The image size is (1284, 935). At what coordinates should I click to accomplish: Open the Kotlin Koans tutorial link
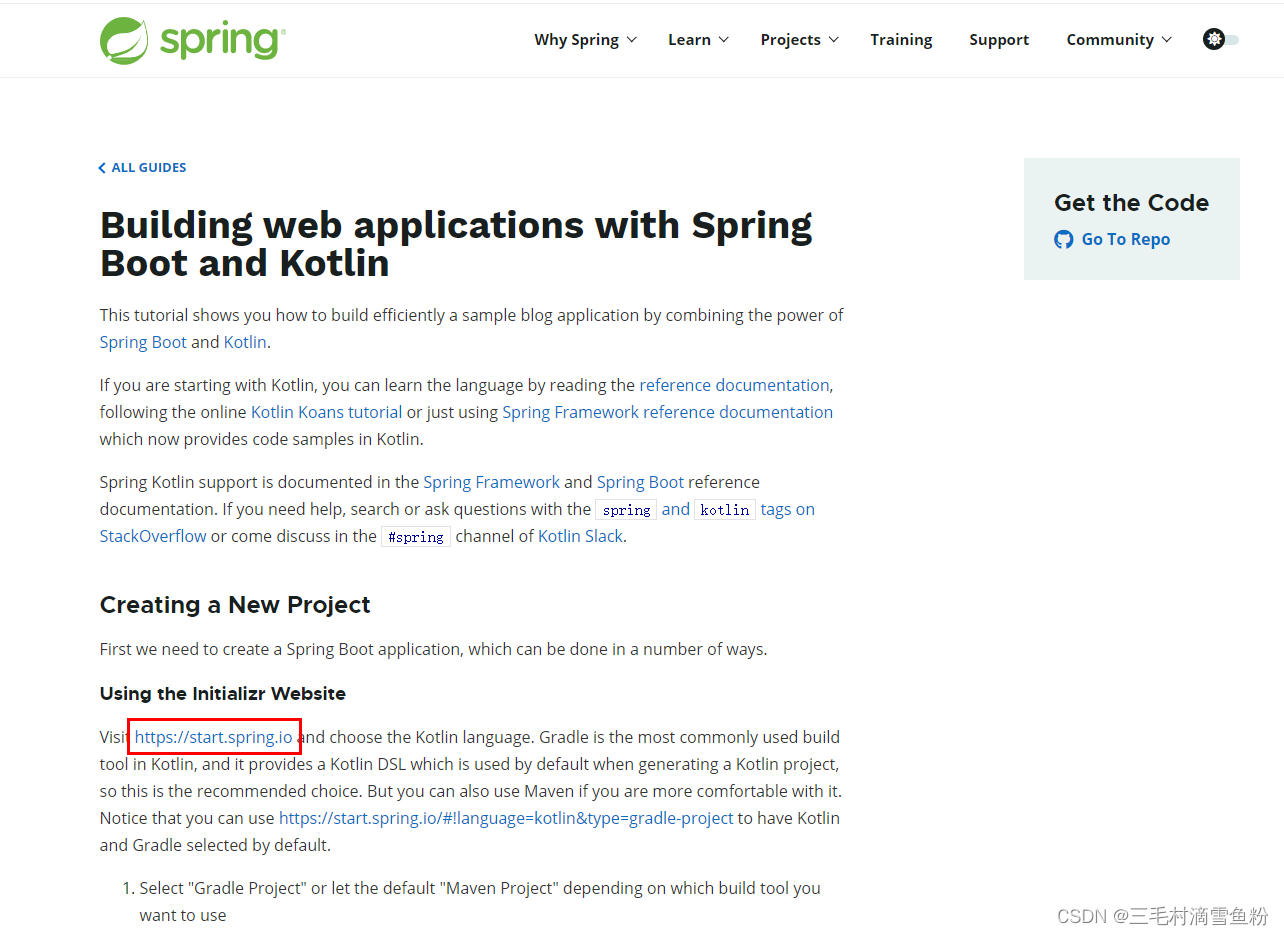(326, 412)
